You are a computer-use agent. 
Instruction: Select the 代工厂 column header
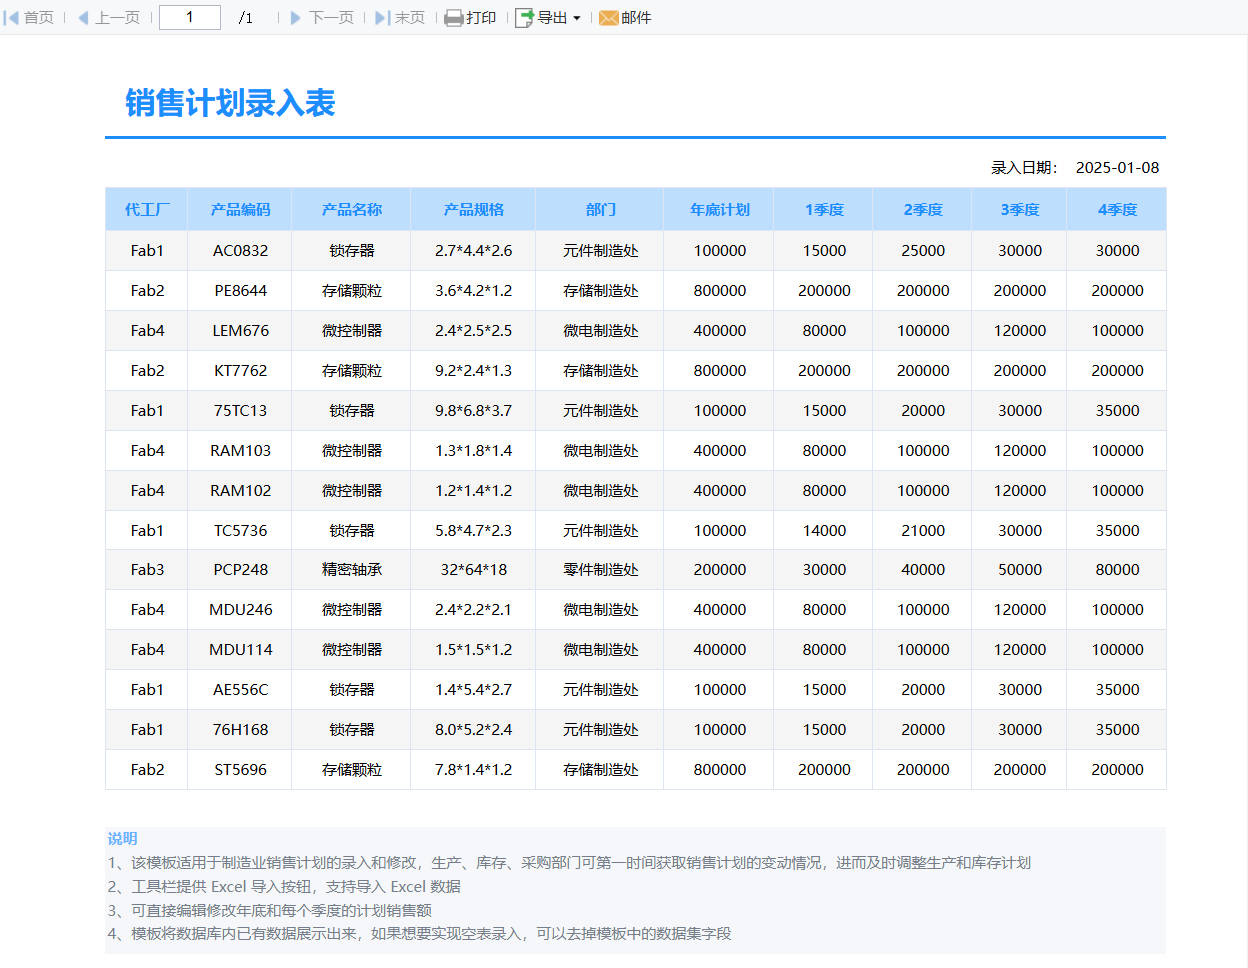pyautogui.click(x=147, y=210)
